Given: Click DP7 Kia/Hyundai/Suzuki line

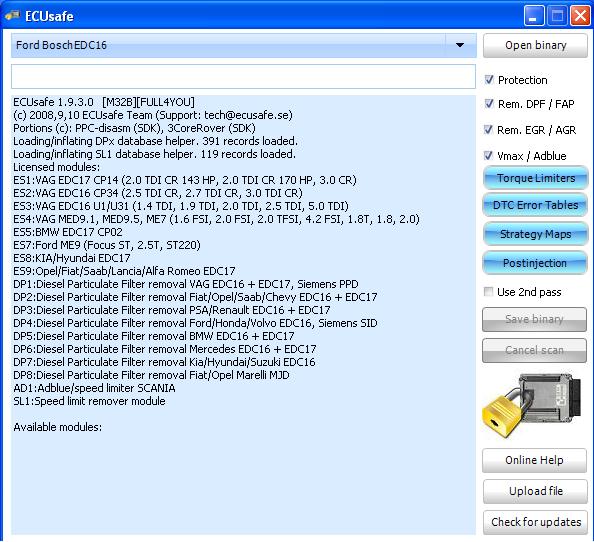Looking at the screenshot, I should (164, 362).
